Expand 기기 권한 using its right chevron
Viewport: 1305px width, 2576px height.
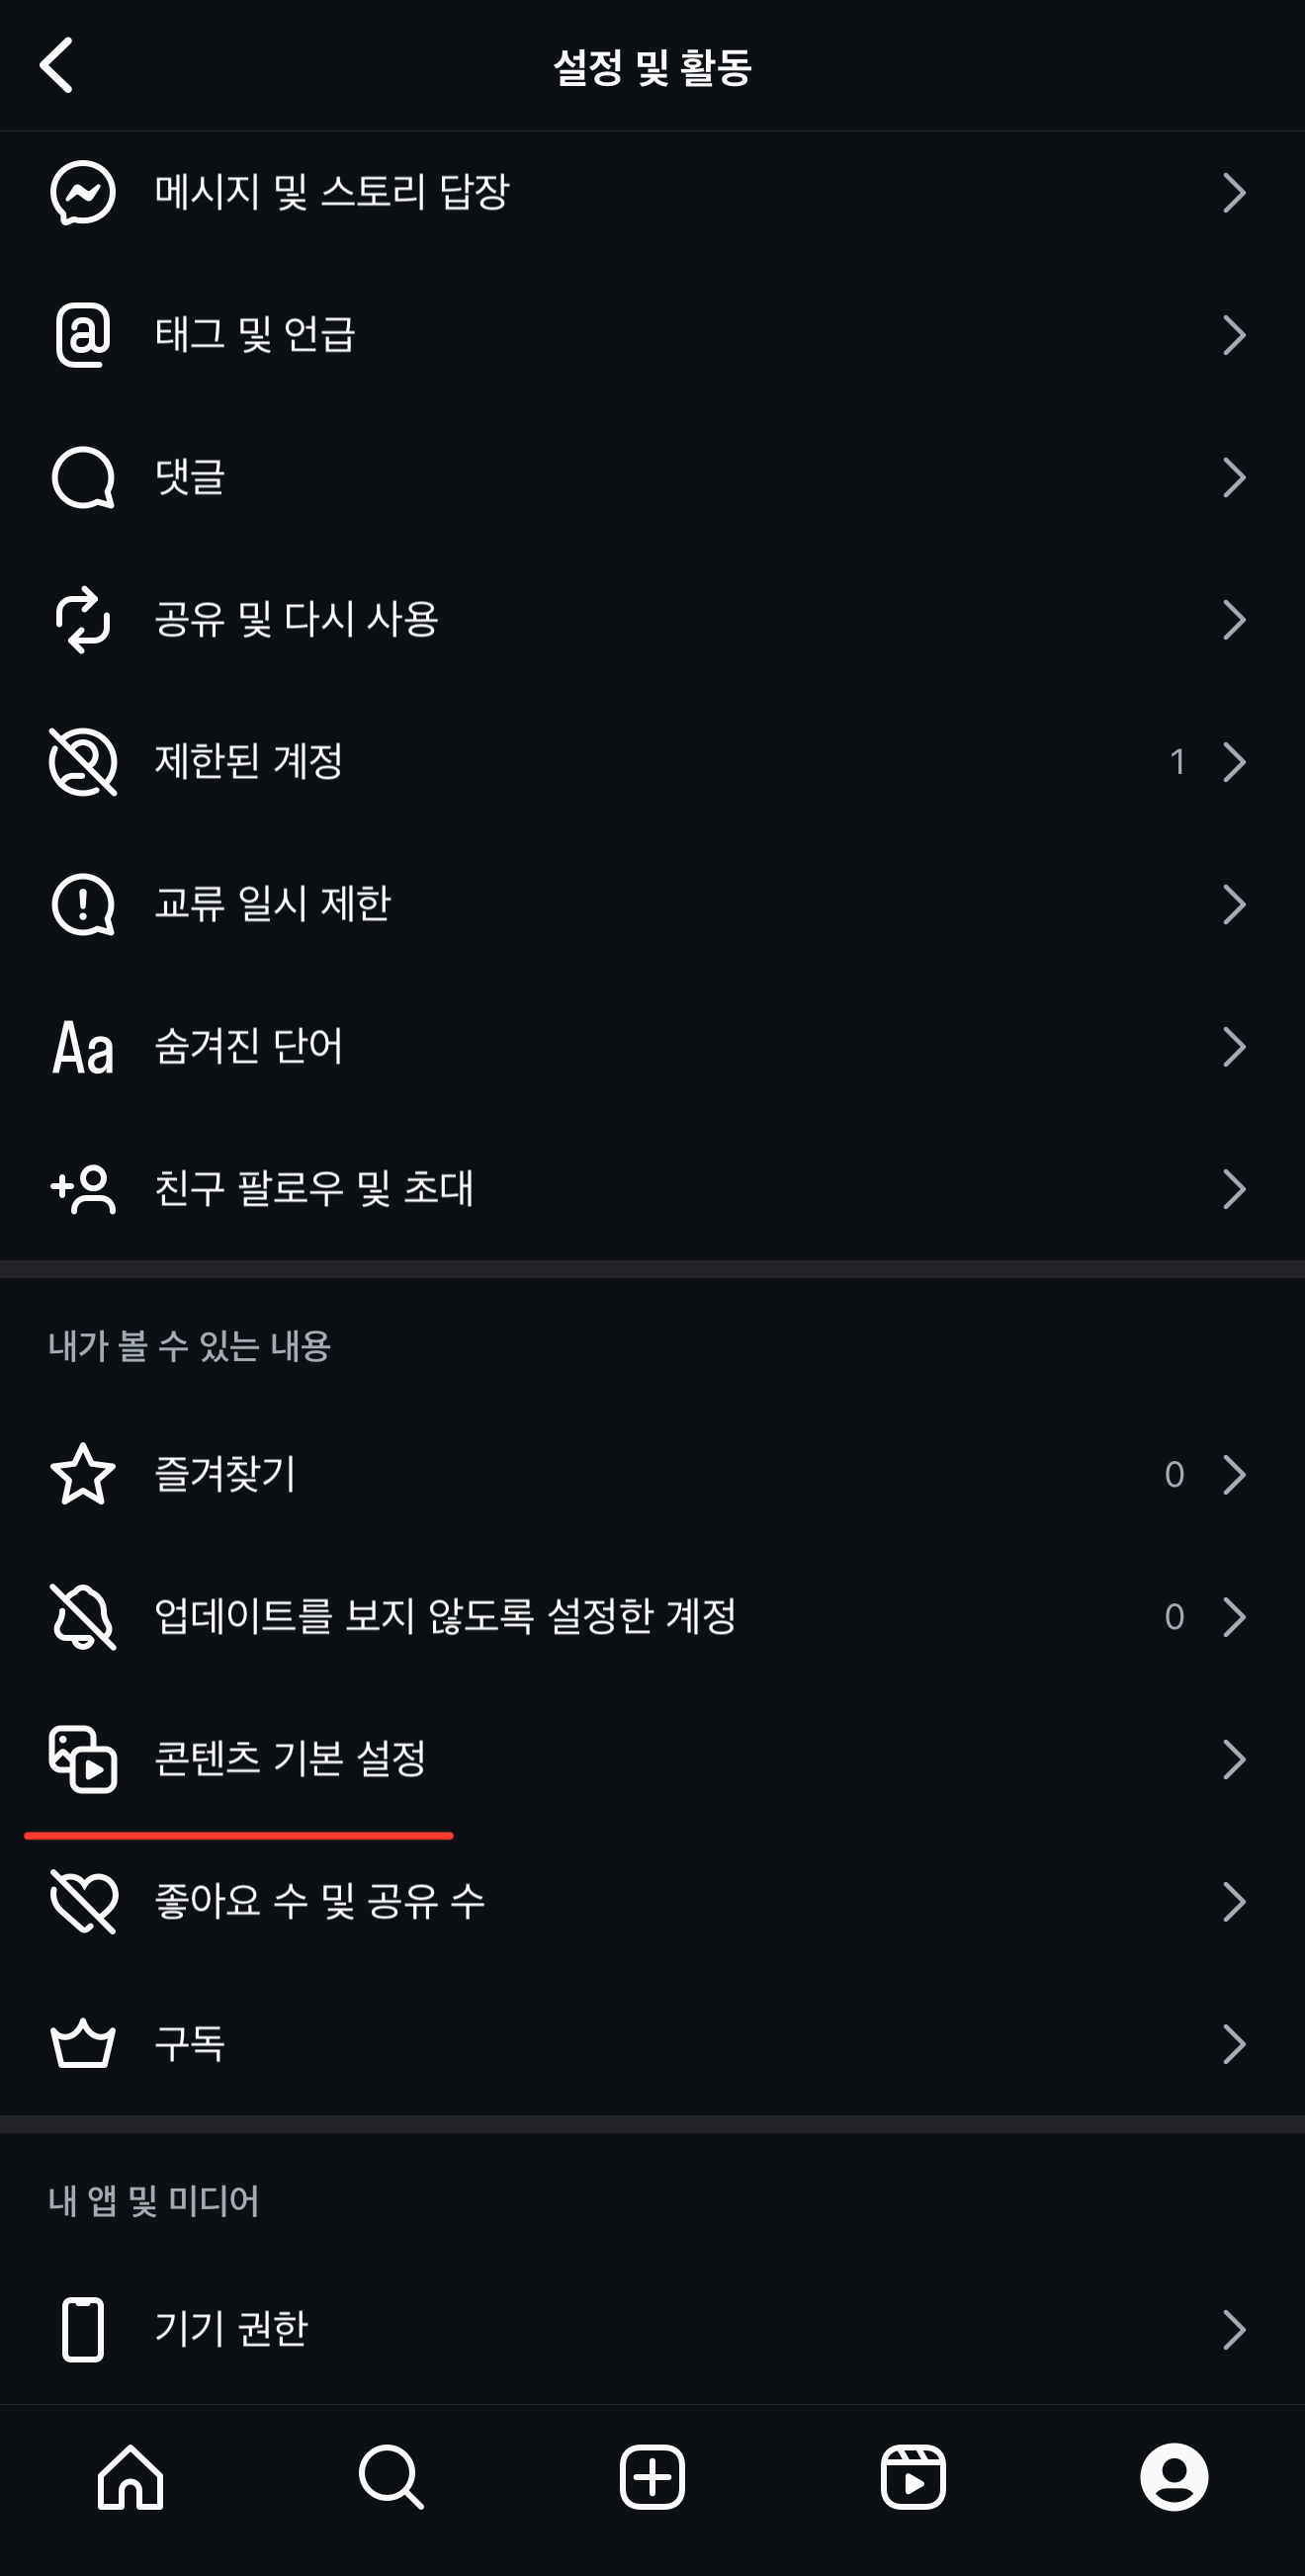tap(1235, 2329)
